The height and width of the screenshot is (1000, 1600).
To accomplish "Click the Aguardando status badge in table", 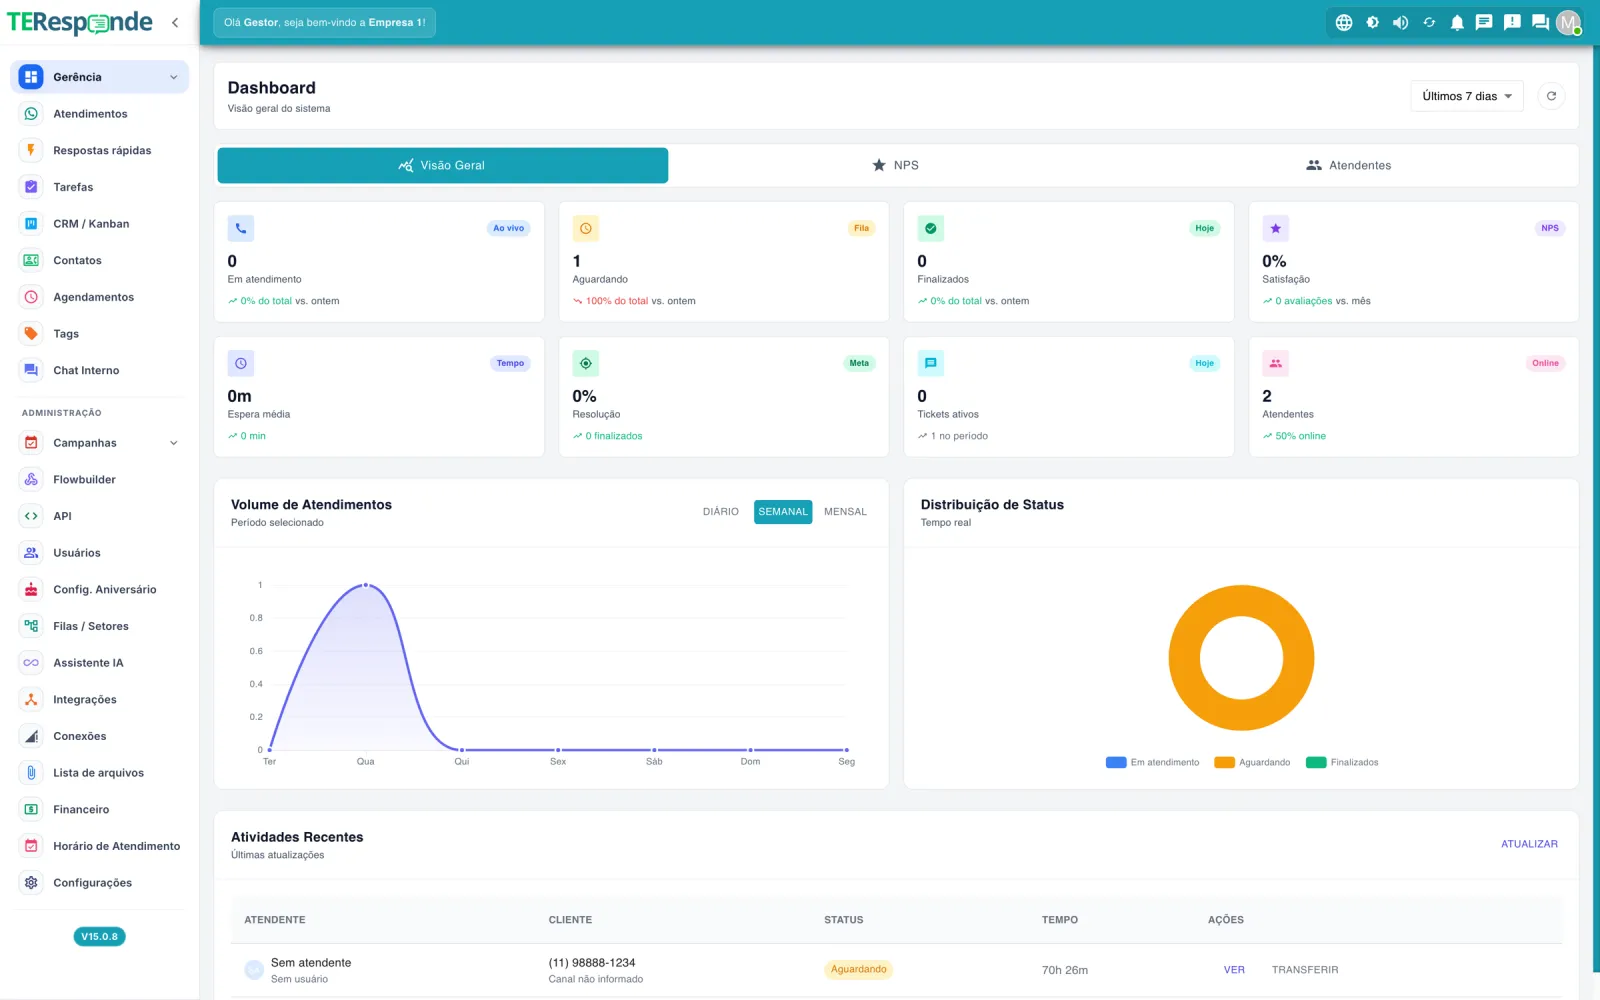I will tap(859, 969).
